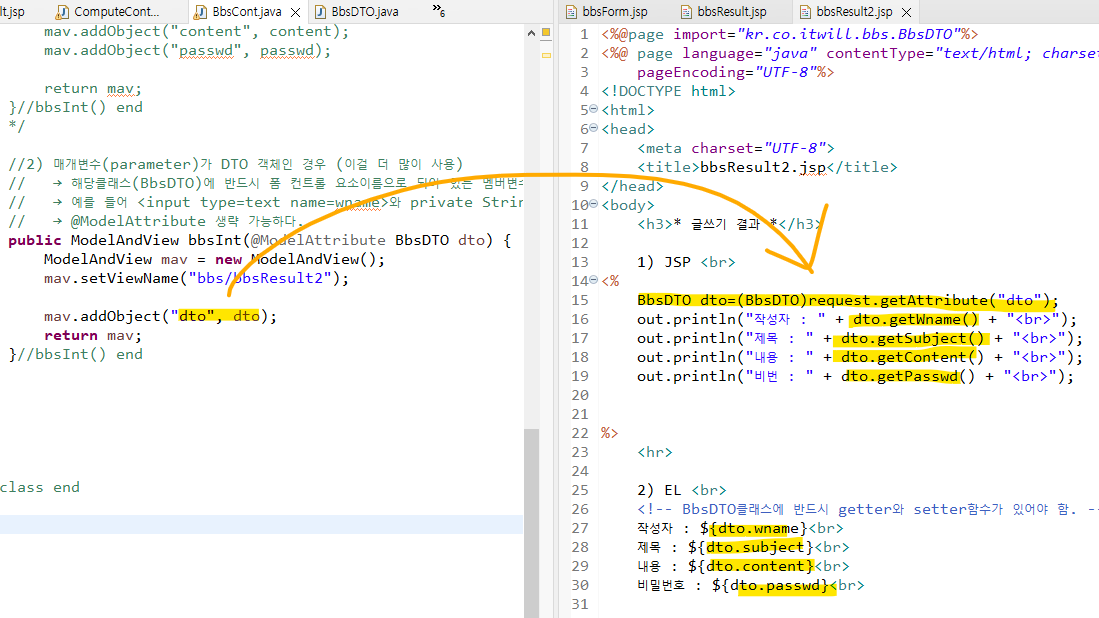Open the bbsResult.jsp tab
The width and height of the screenshot is (1099, 618).
pyautogui.click(x=724, y=12)
